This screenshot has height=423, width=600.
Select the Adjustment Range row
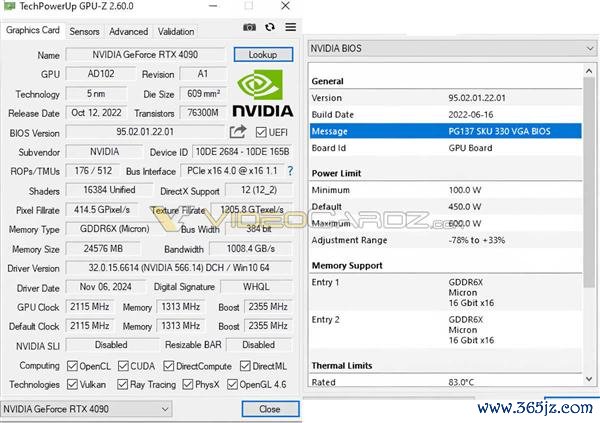tap(446, 240)
